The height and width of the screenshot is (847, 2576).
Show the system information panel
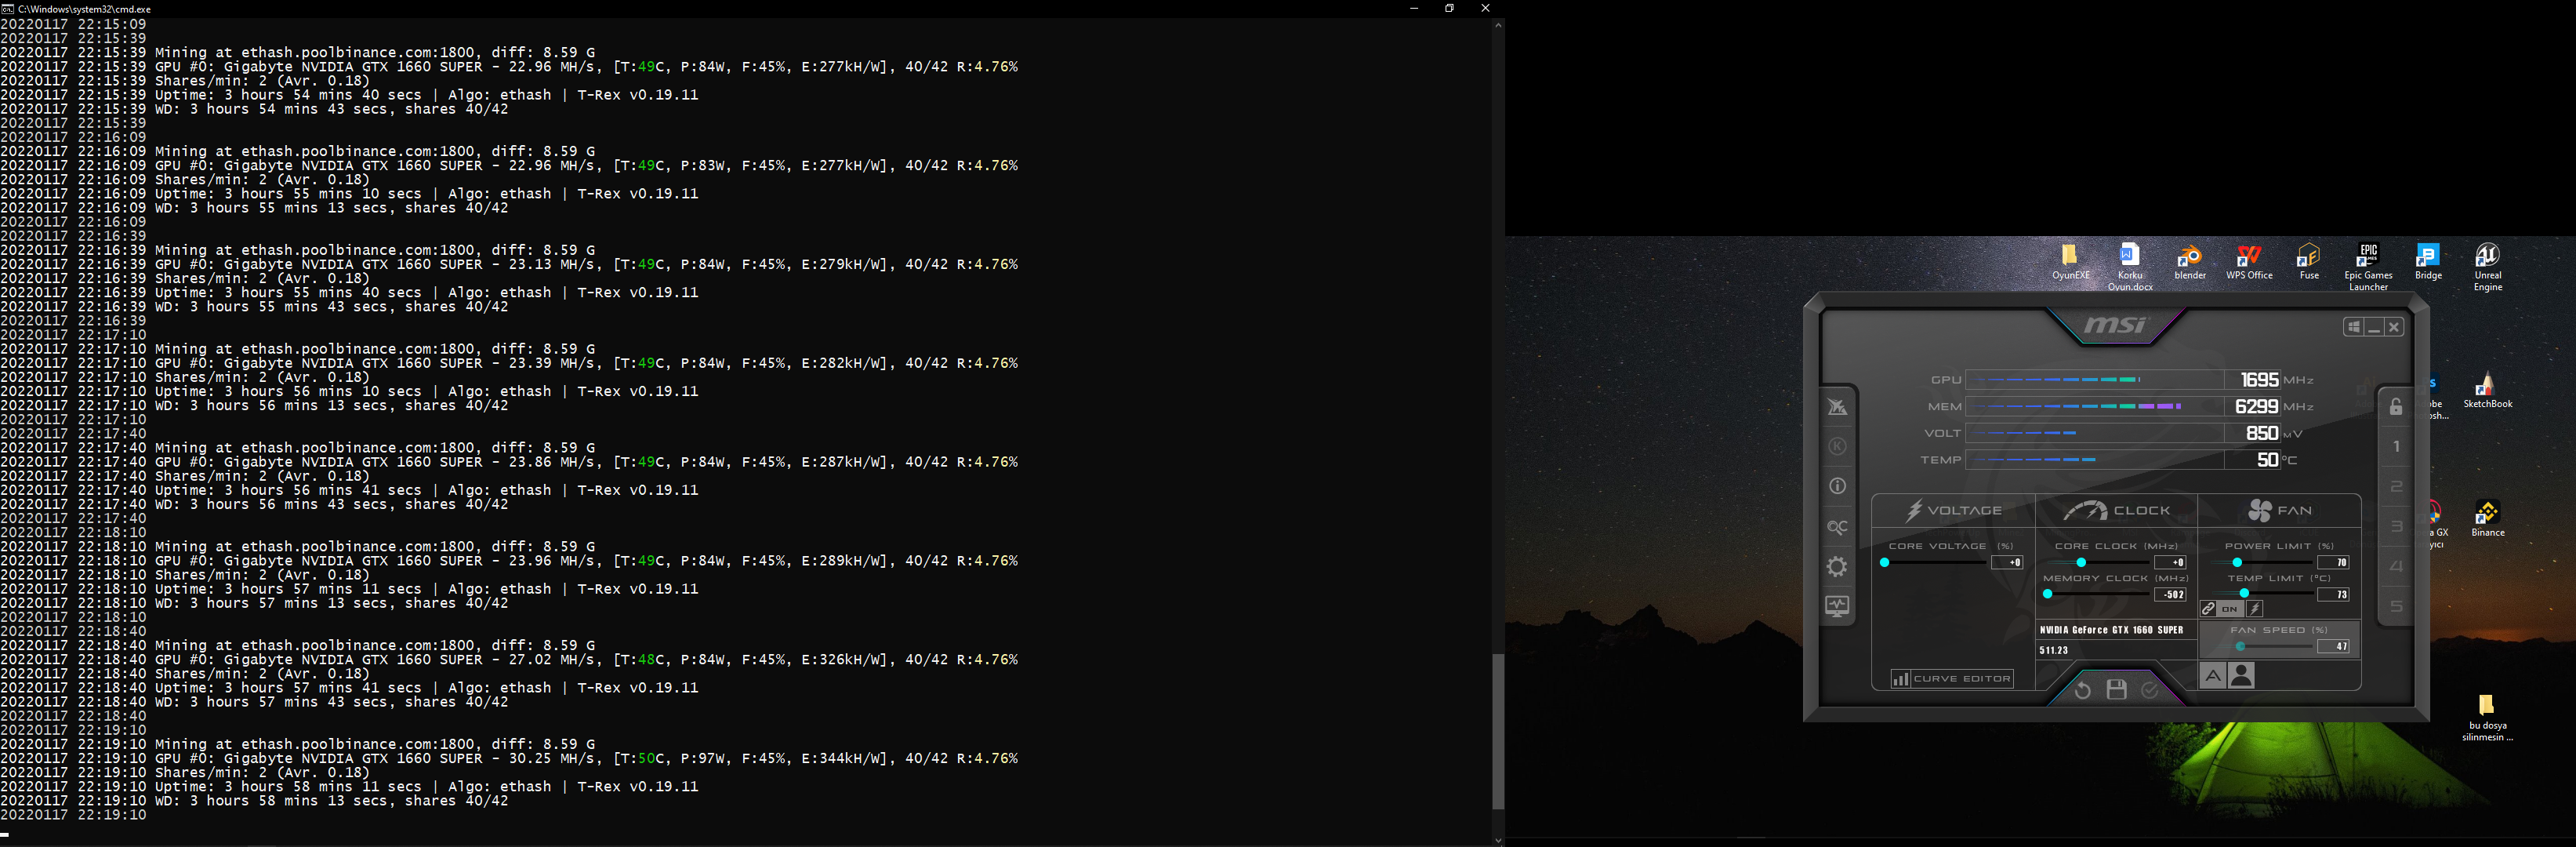pyautogui.click(x=1837, y=487)
